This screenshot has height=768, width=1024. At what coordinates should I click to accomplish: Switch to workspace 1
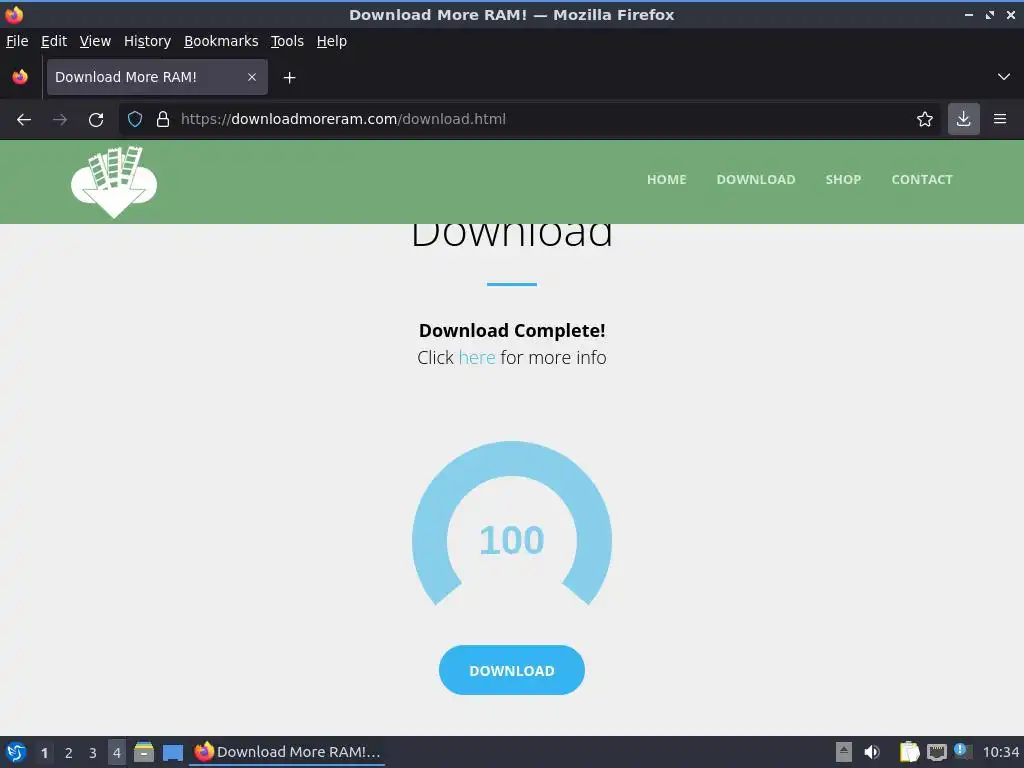click(44, 753)
